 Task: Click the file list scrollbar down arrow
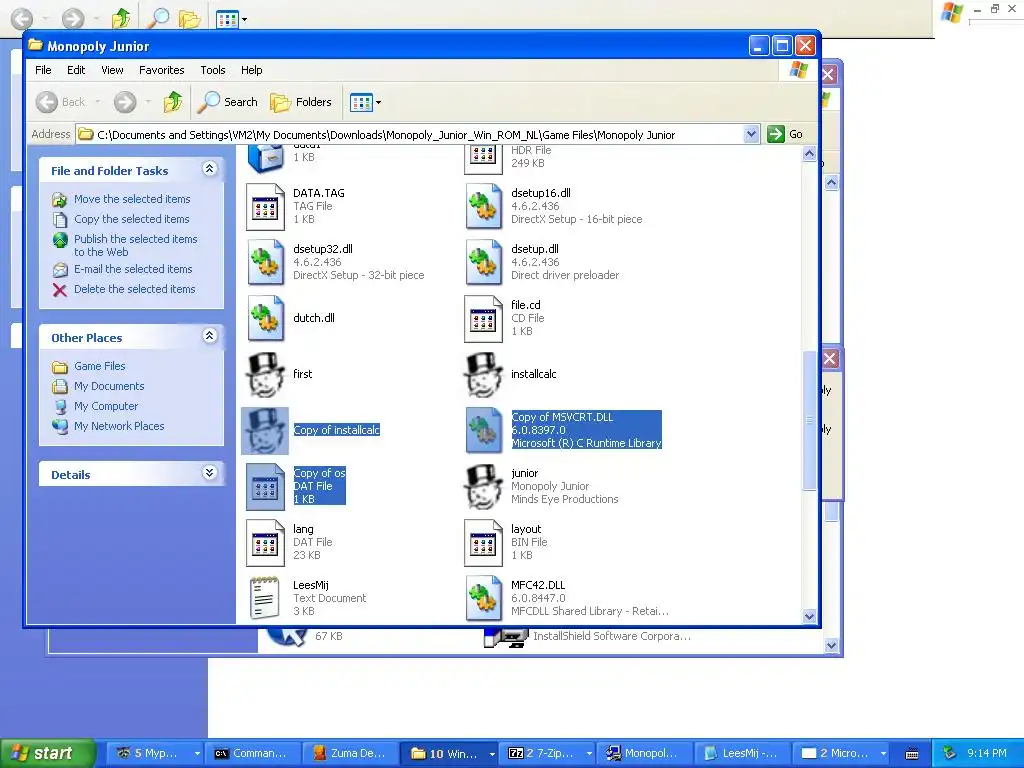810,616
